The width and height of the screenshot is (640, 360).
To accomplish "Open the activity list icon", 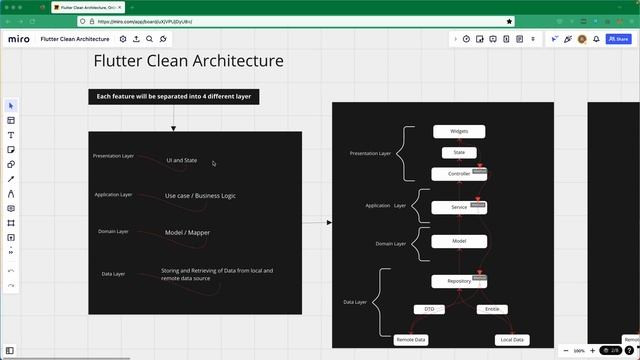I will point(520,39).
